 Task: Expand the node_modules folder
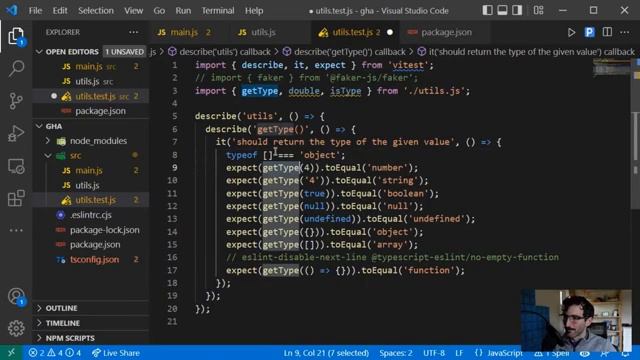click(x=48, y=141)
